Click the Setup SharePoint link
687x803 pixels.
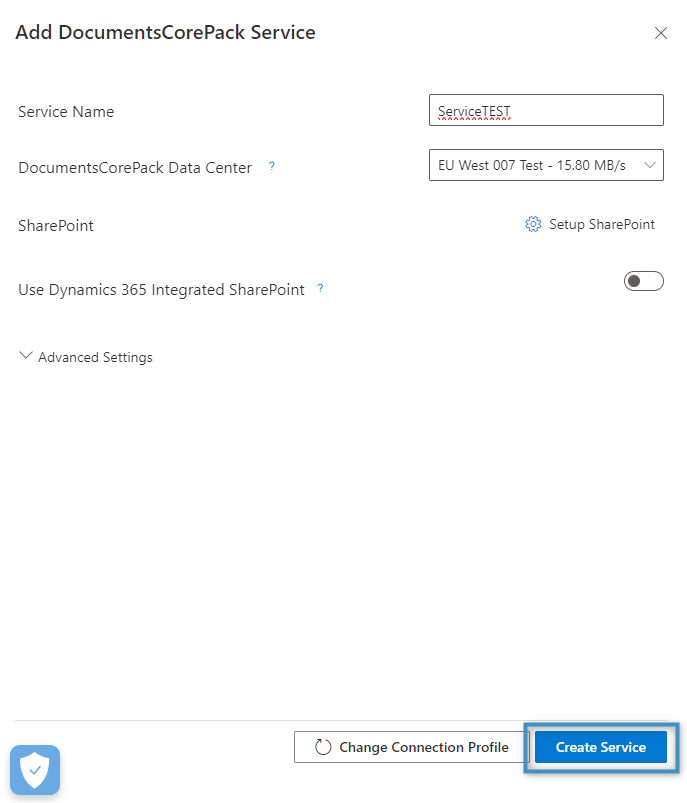[590, 224]
